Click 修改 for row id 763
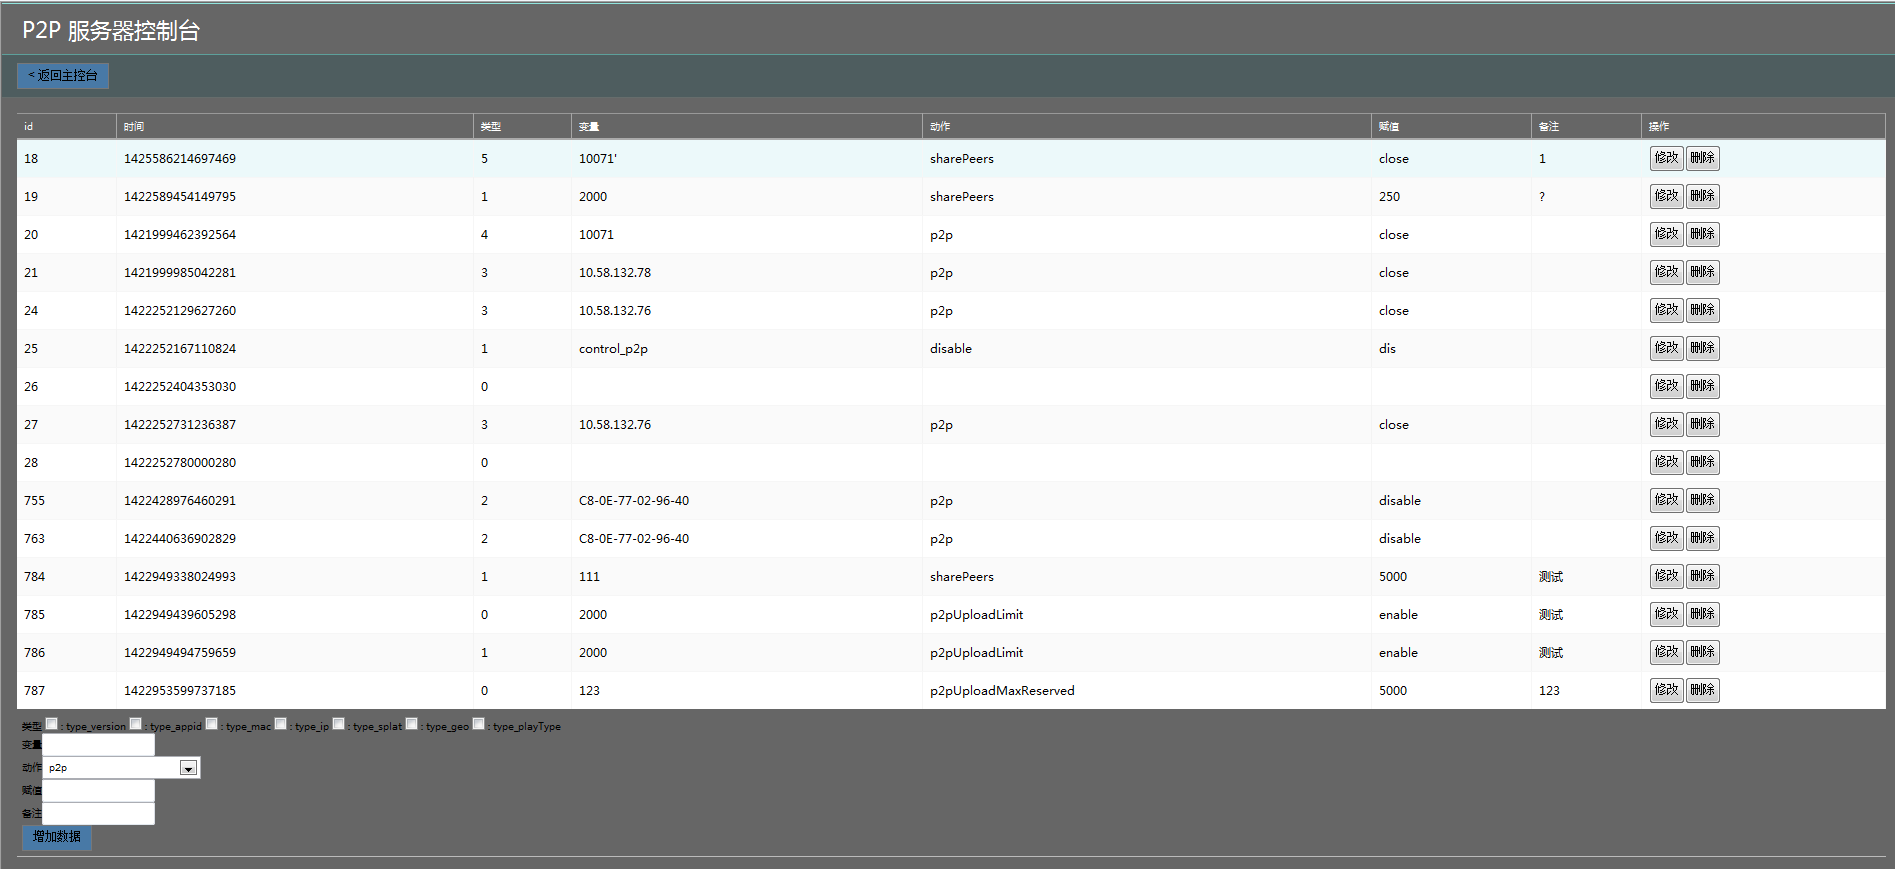 pyautogui.click(x=1666, y=538)
